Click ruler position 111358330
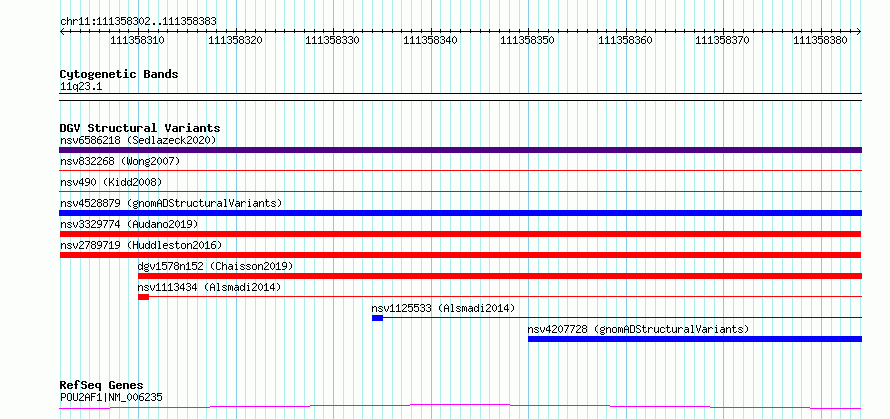 pos(333,40)
